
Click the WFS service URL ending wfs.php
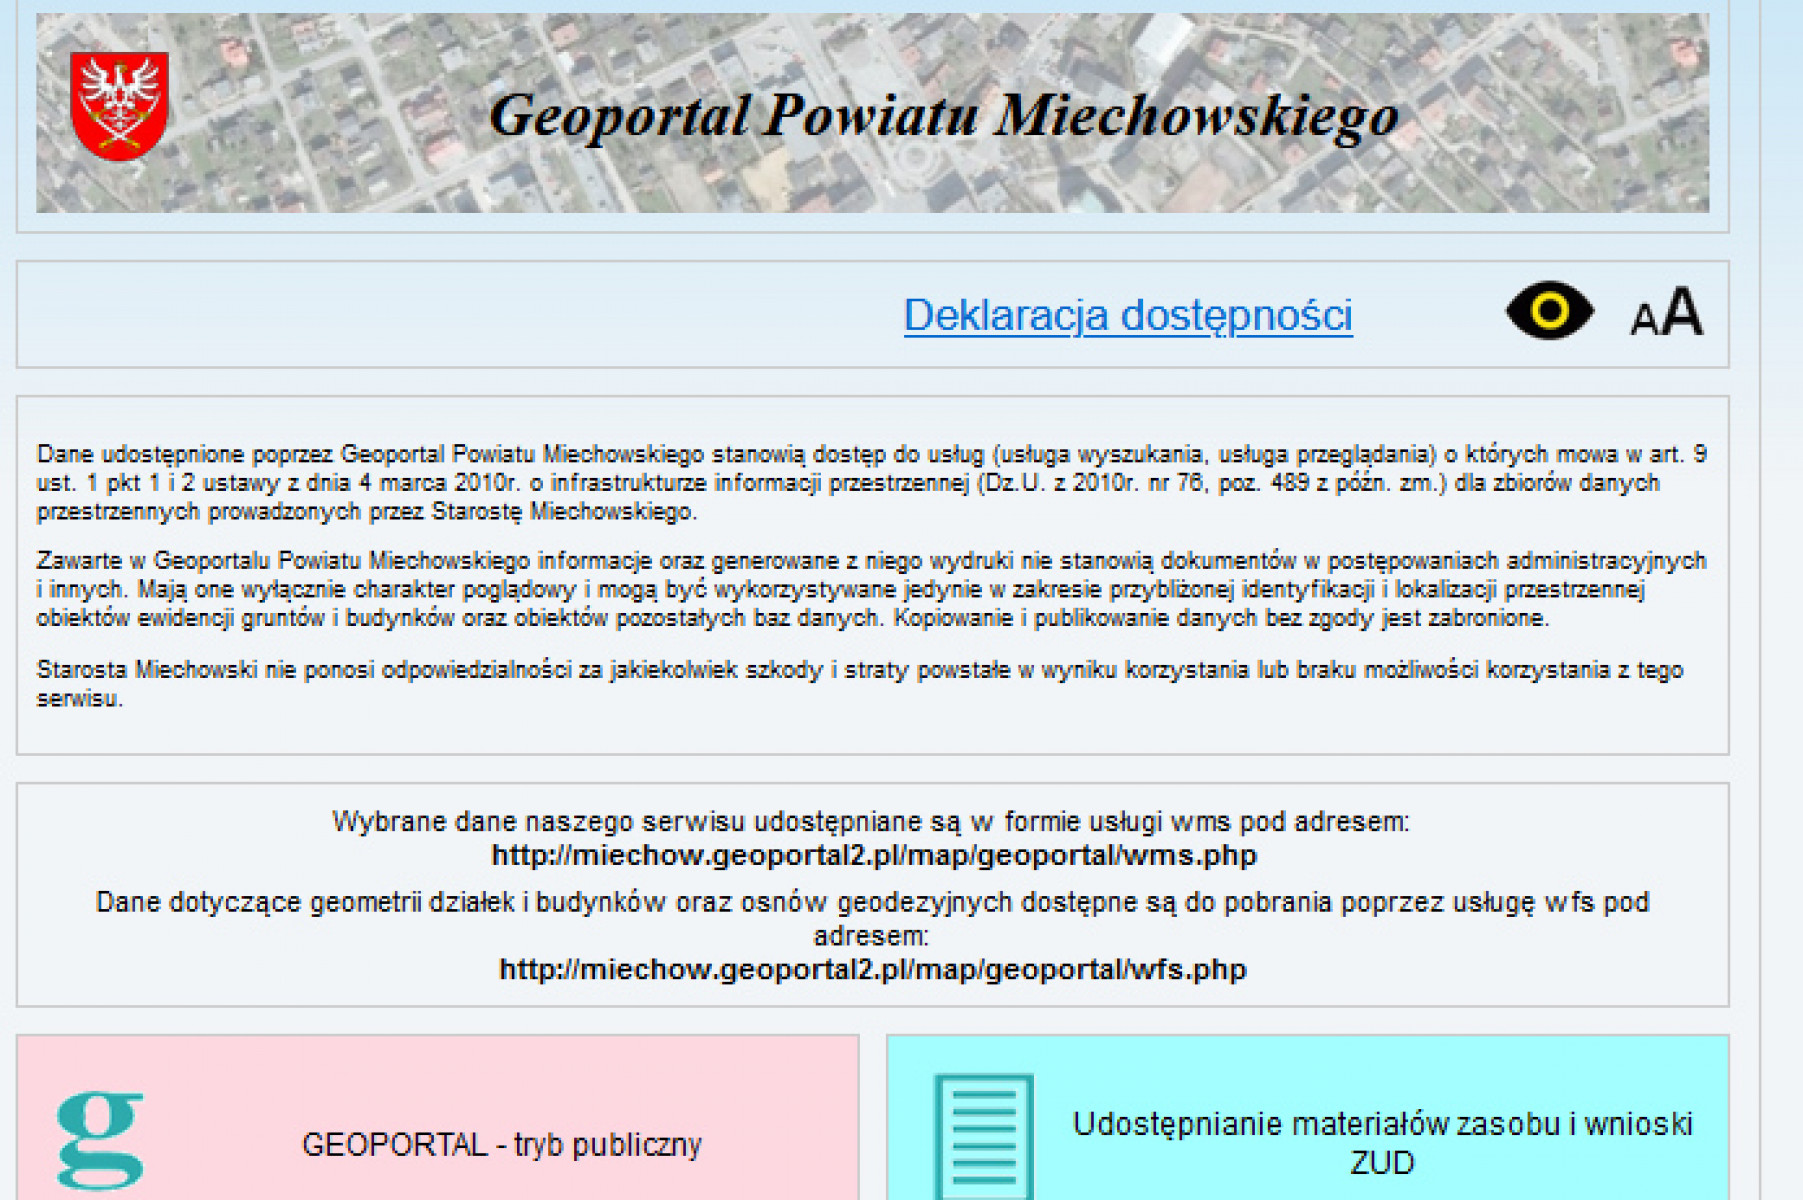click(x=872, y=970)
